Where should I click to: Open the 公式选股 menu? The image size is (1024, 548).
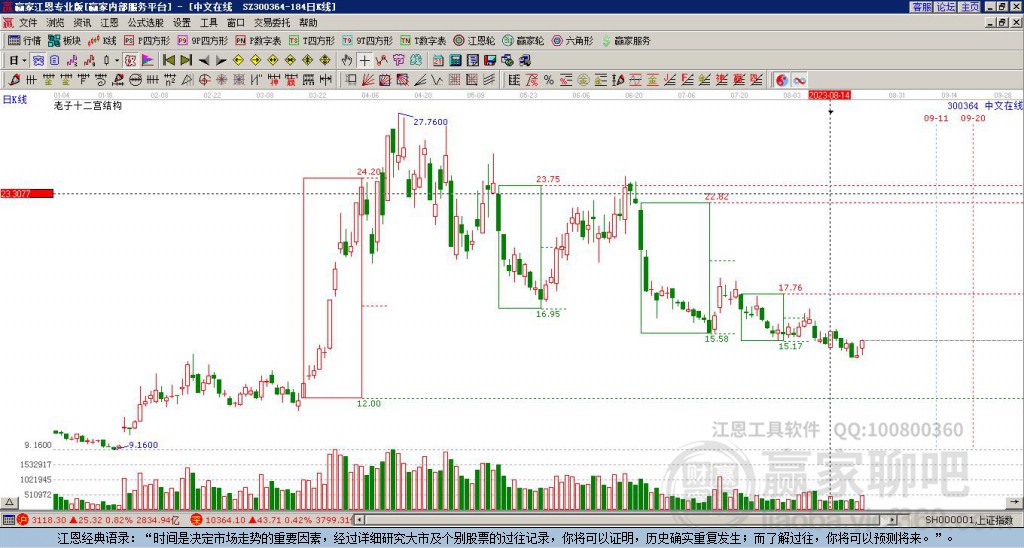(x=146, y=23)
